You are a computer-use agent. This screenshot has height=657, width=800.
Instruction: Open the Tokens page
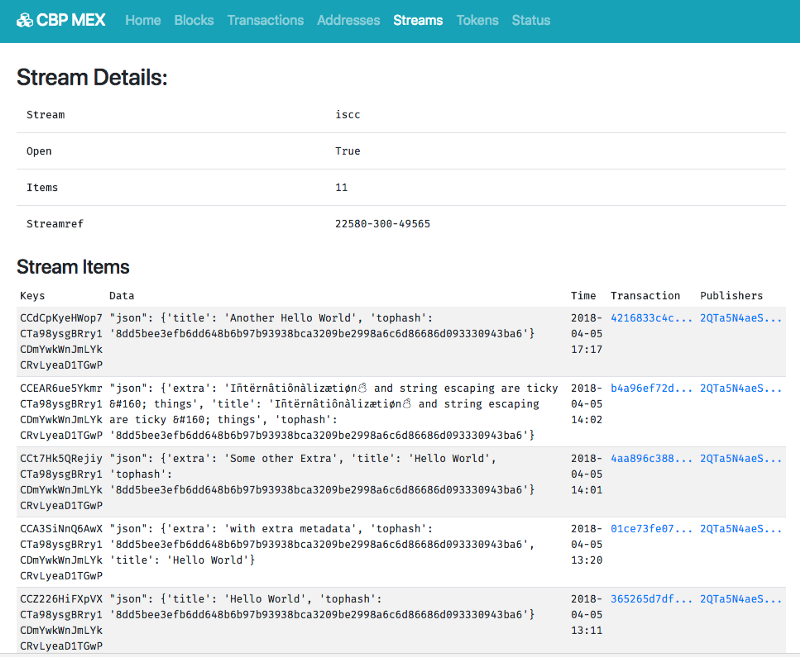point(477,20)
